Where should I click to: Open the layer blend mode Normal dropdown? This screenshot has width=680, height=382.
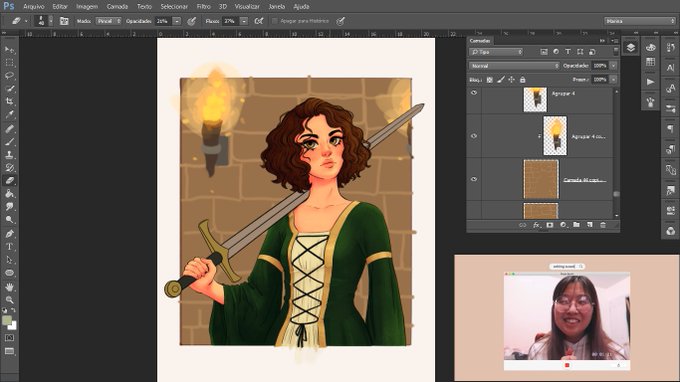point(514,66)
